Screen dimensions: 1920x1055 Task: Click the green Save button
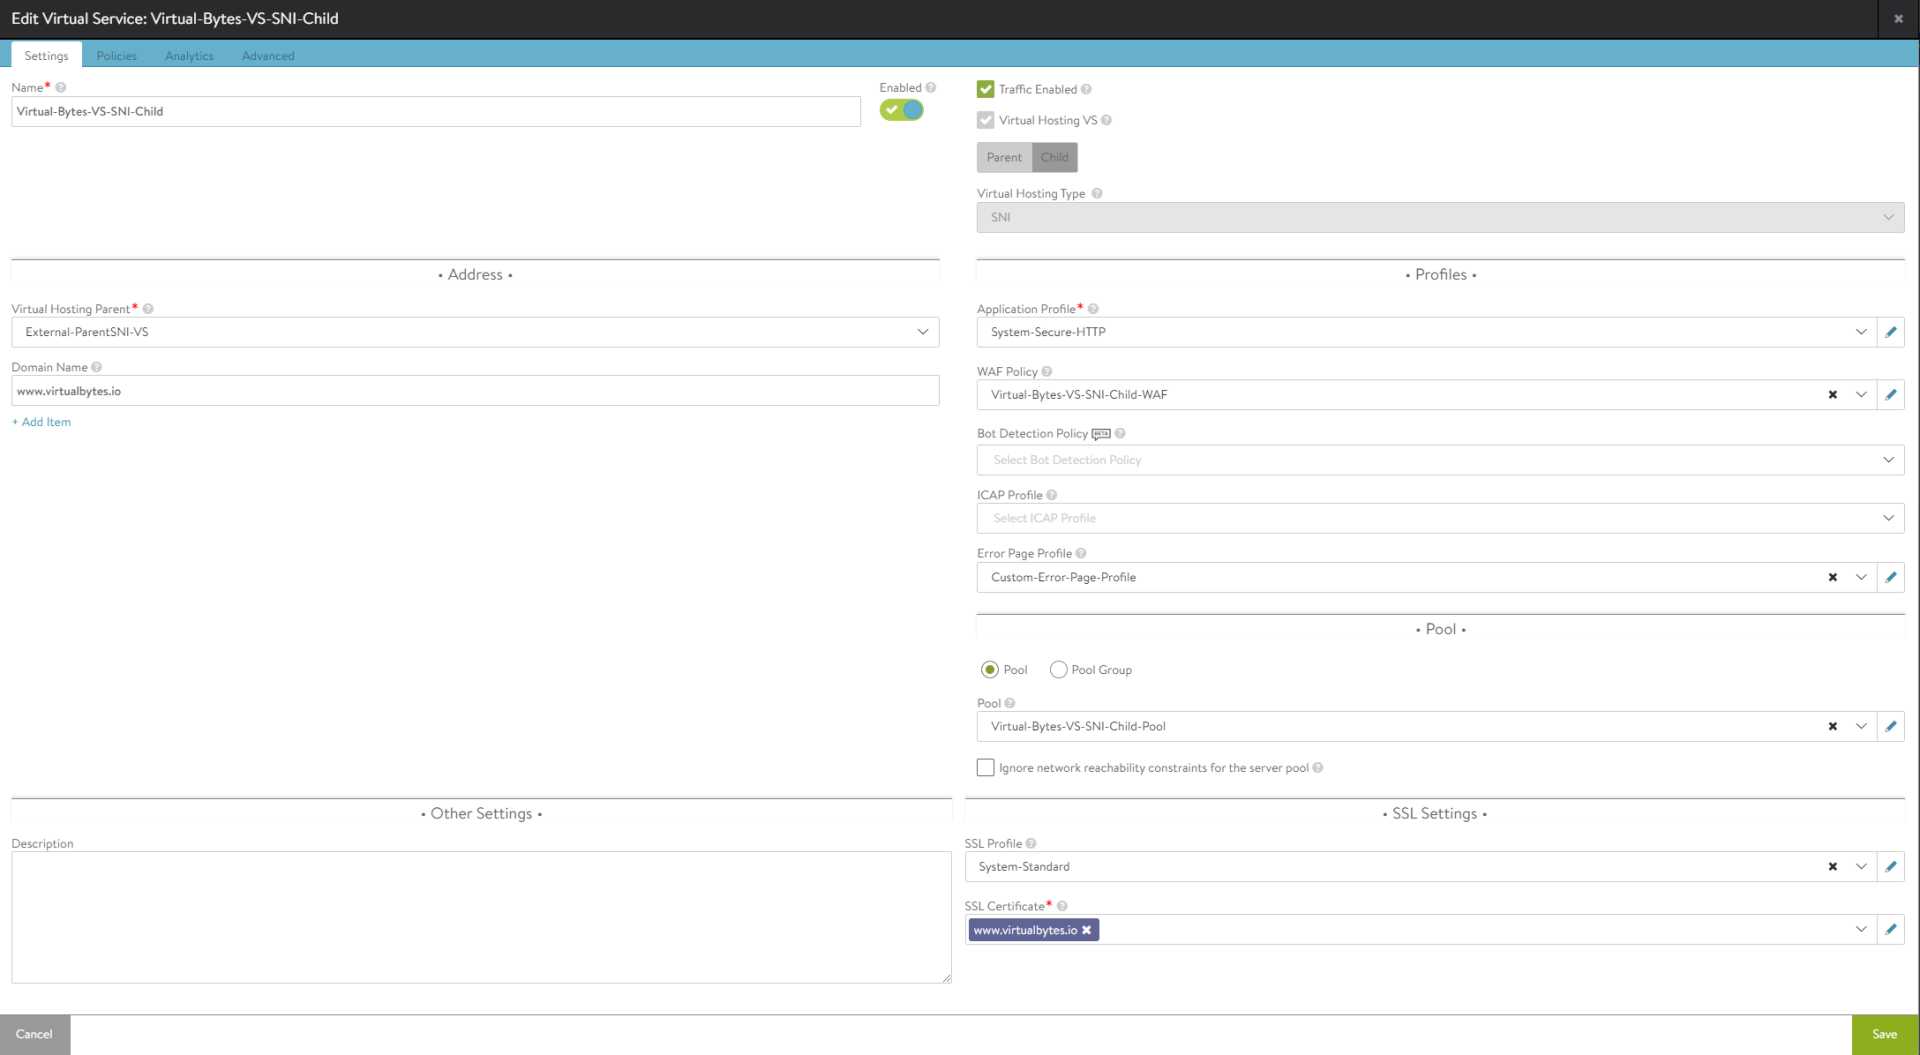click(1884, 1034)
